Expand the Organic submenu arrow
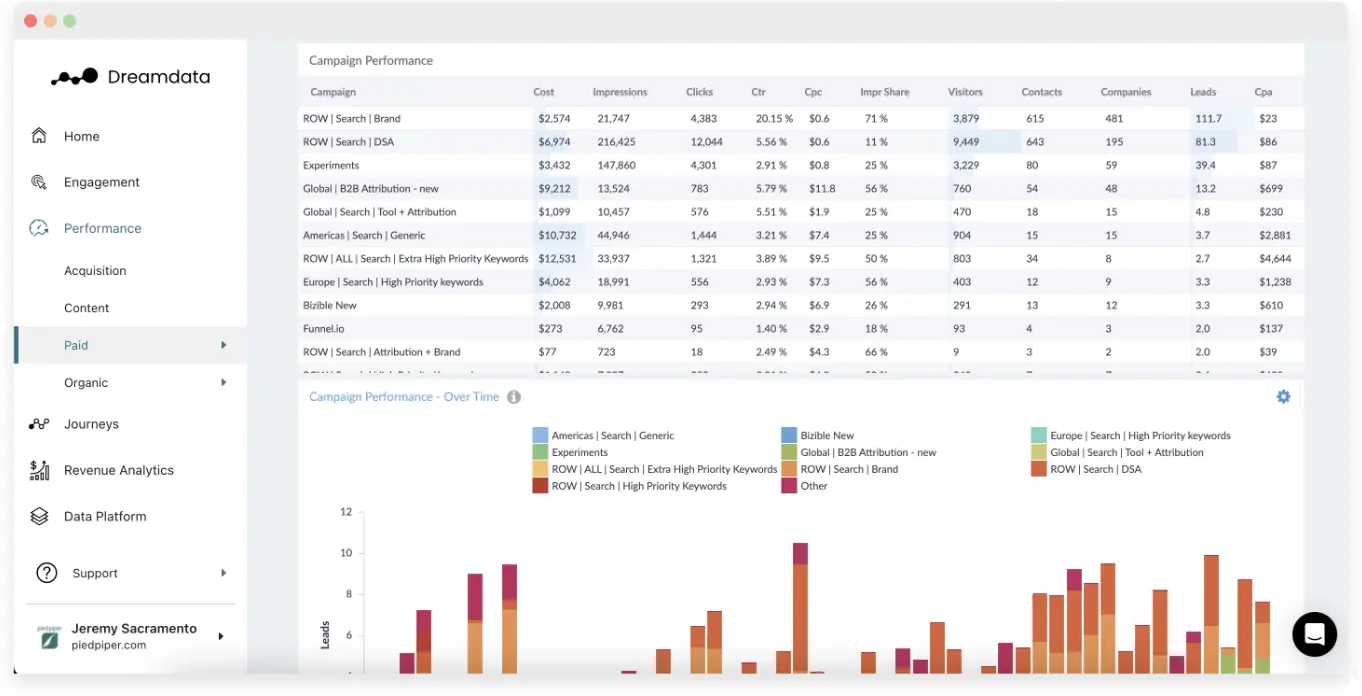The width and height of the screenshot is (1362, 696). tap(223, 382)
